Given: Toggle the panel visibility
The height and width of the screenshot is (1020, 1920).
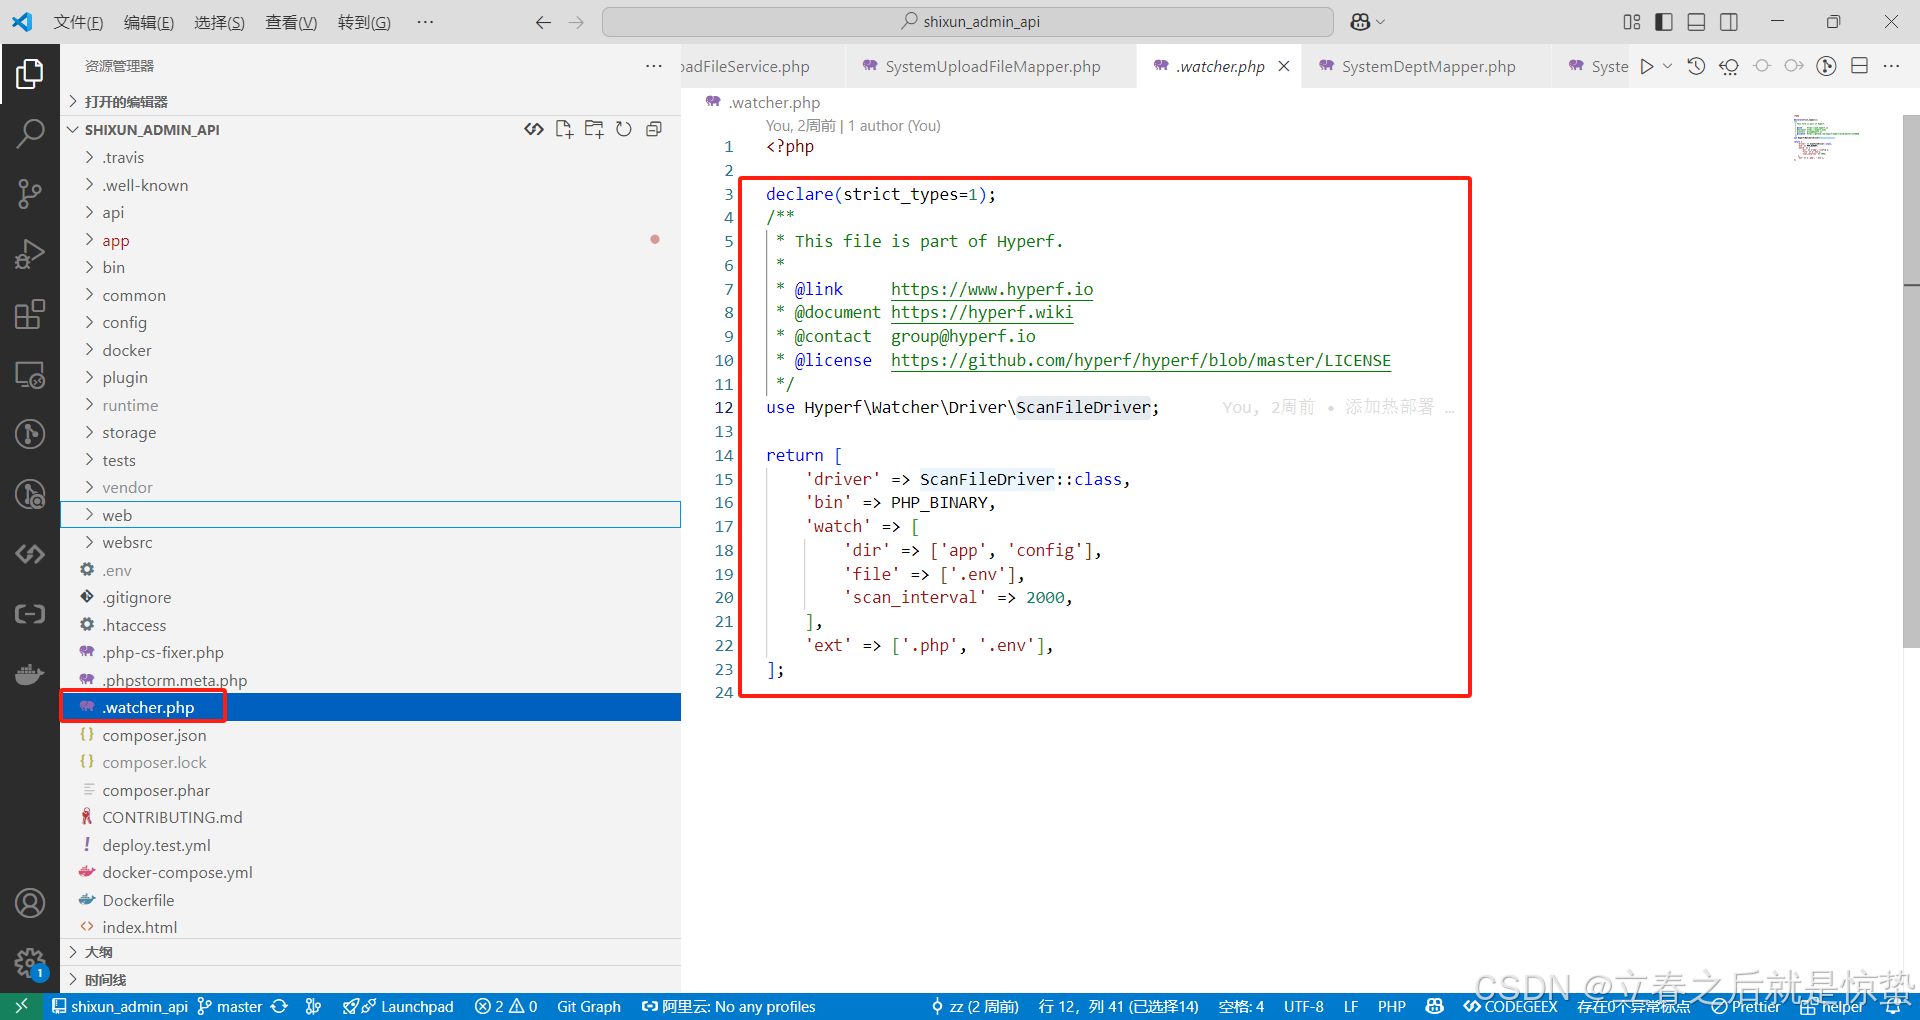Looking at the screenshot, I should (1696, 21).
